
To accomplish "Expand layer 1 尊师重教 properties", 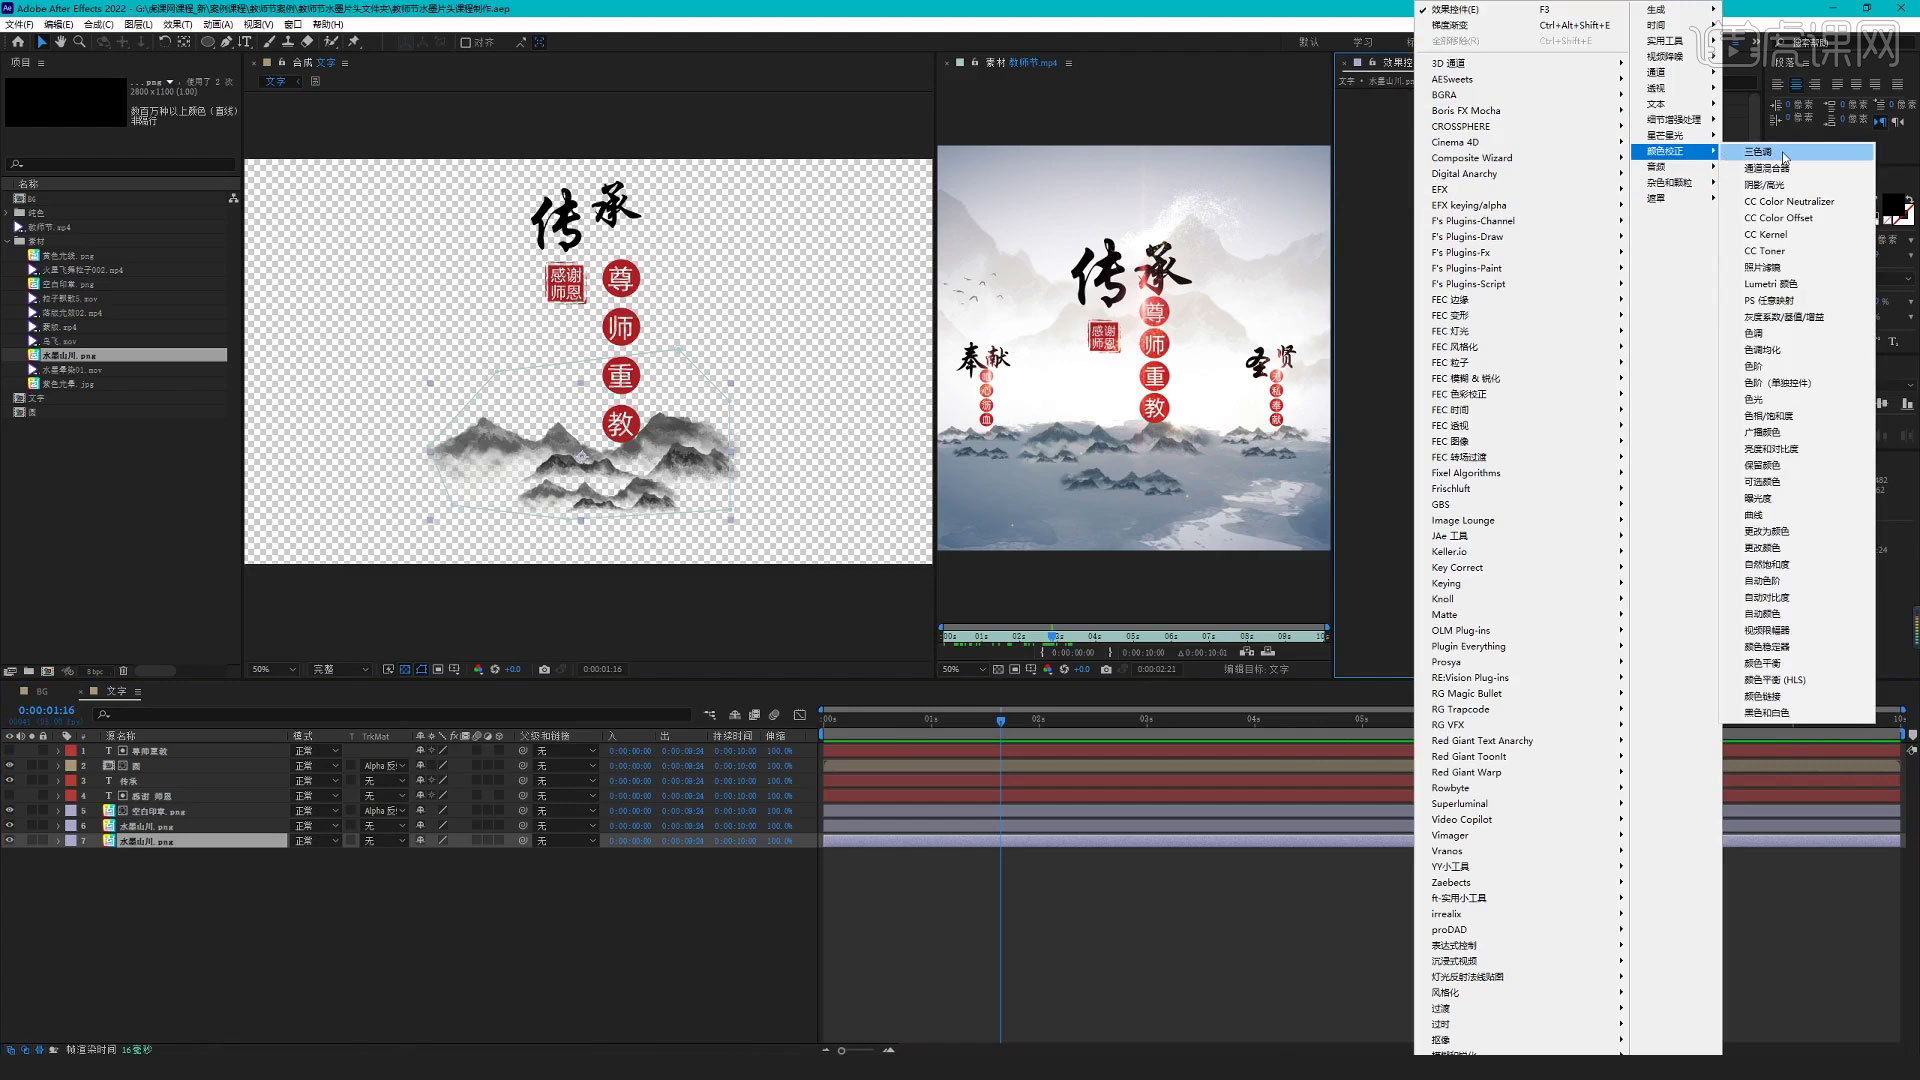I will tap(58, 751).
